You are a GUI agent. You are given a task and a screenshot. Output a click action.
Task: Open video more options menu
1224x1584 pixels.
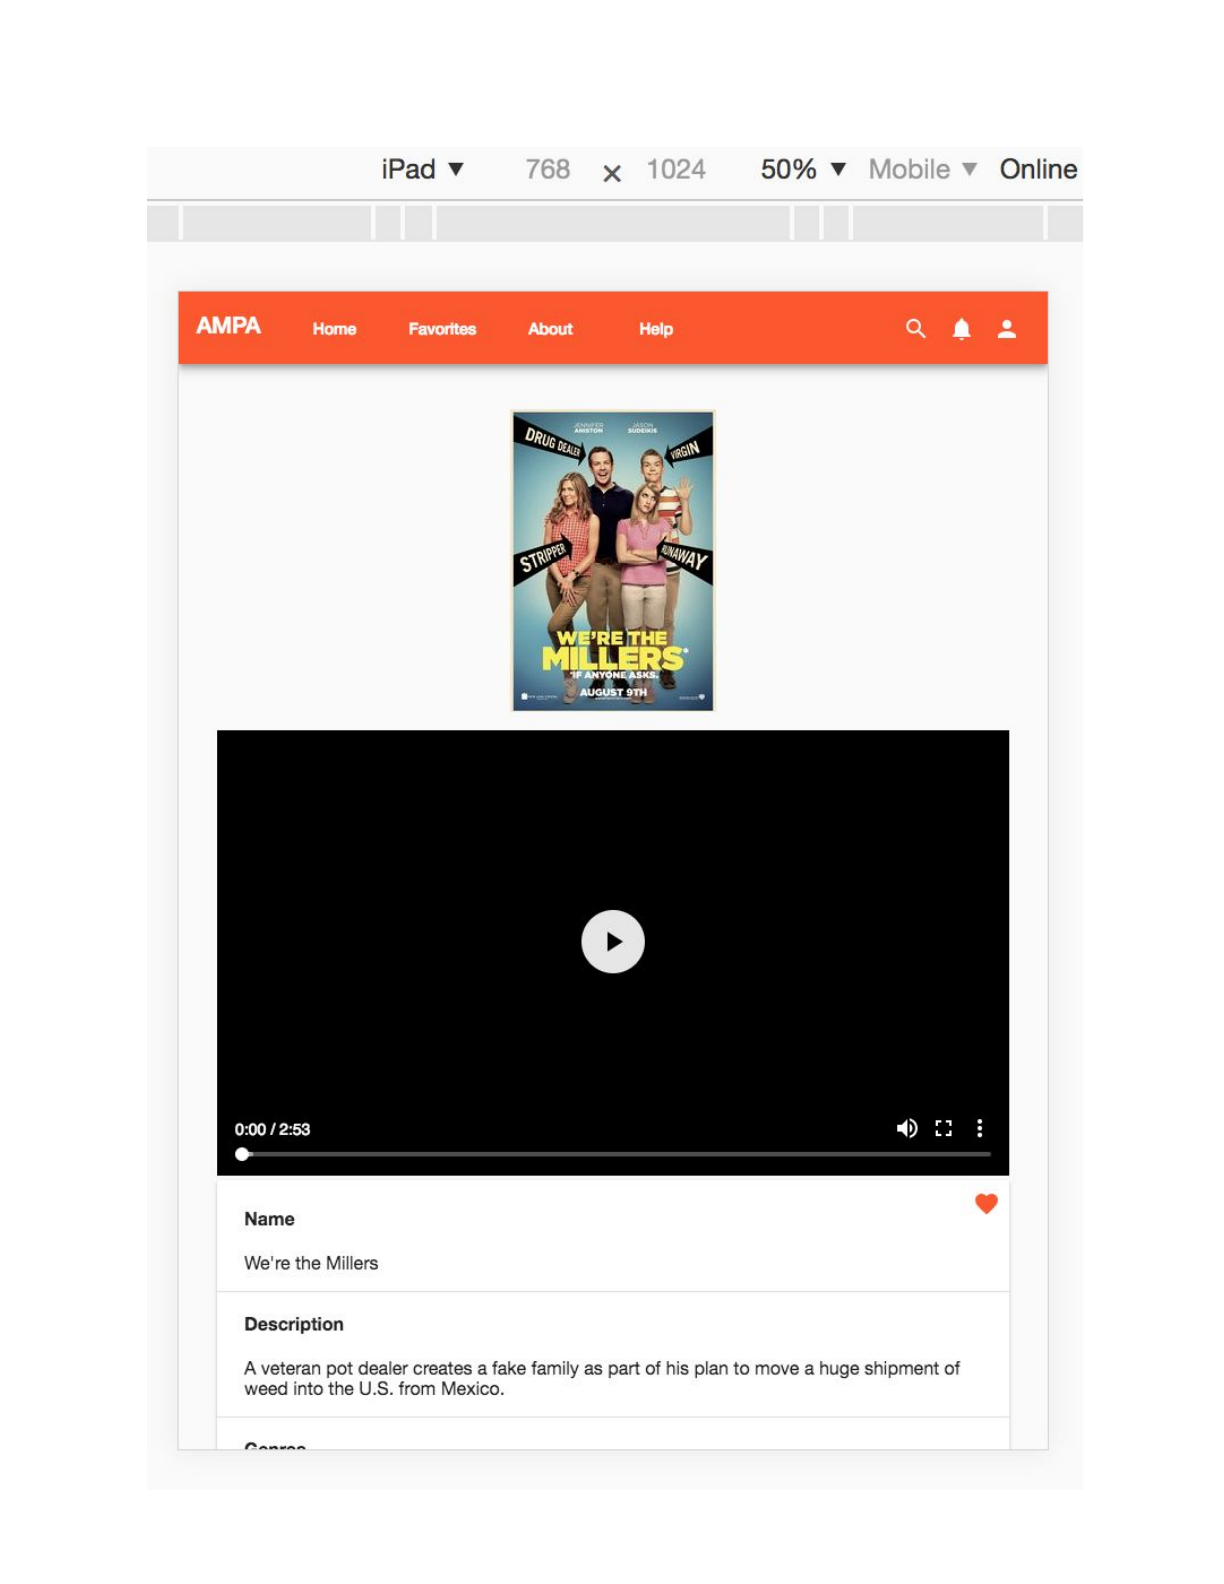click(978, 1127)
